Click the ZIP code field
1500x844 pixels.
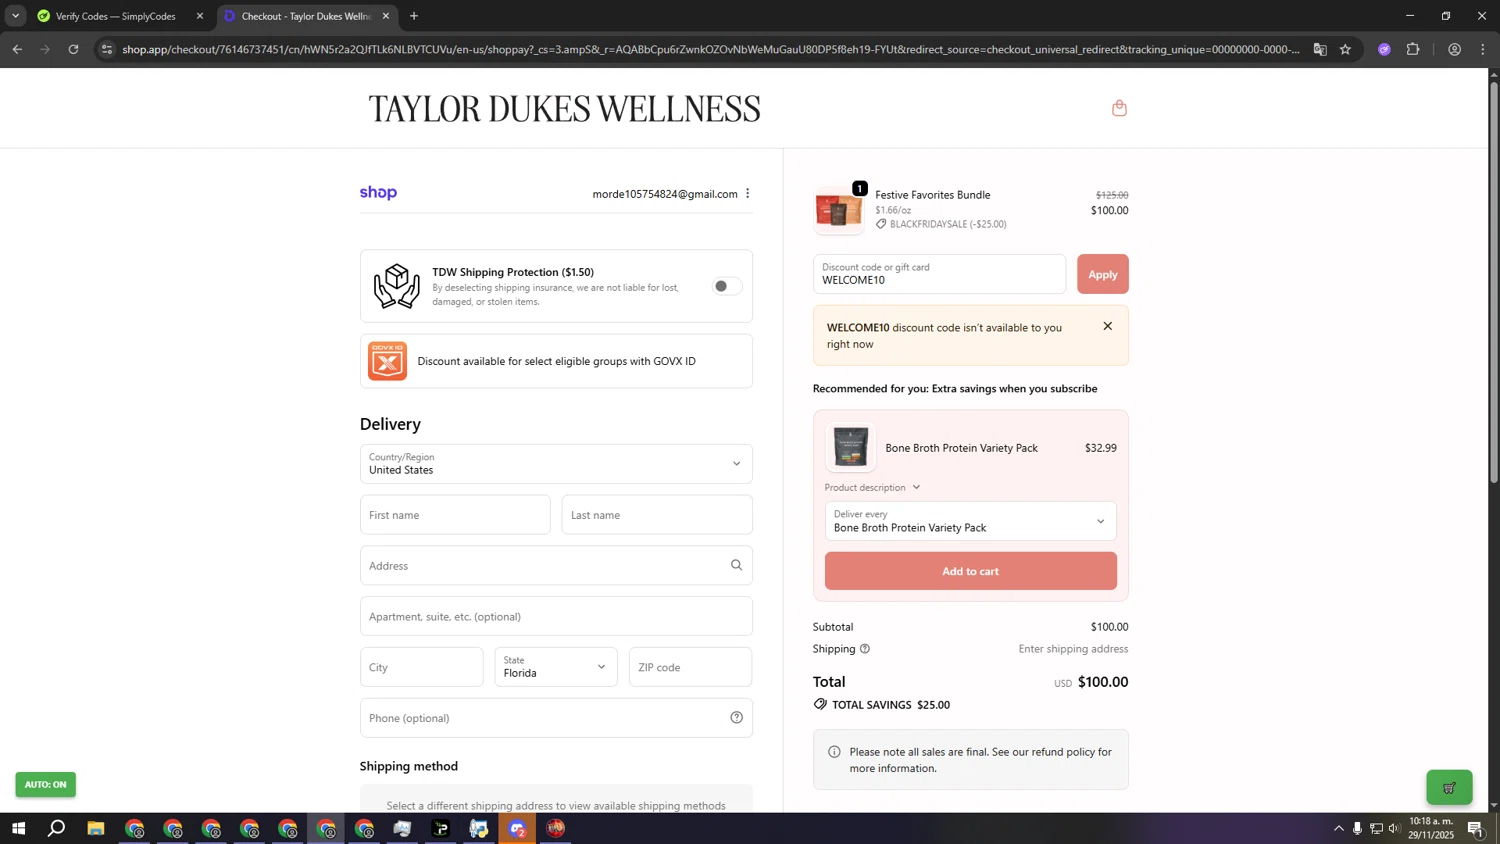point(690,667)
